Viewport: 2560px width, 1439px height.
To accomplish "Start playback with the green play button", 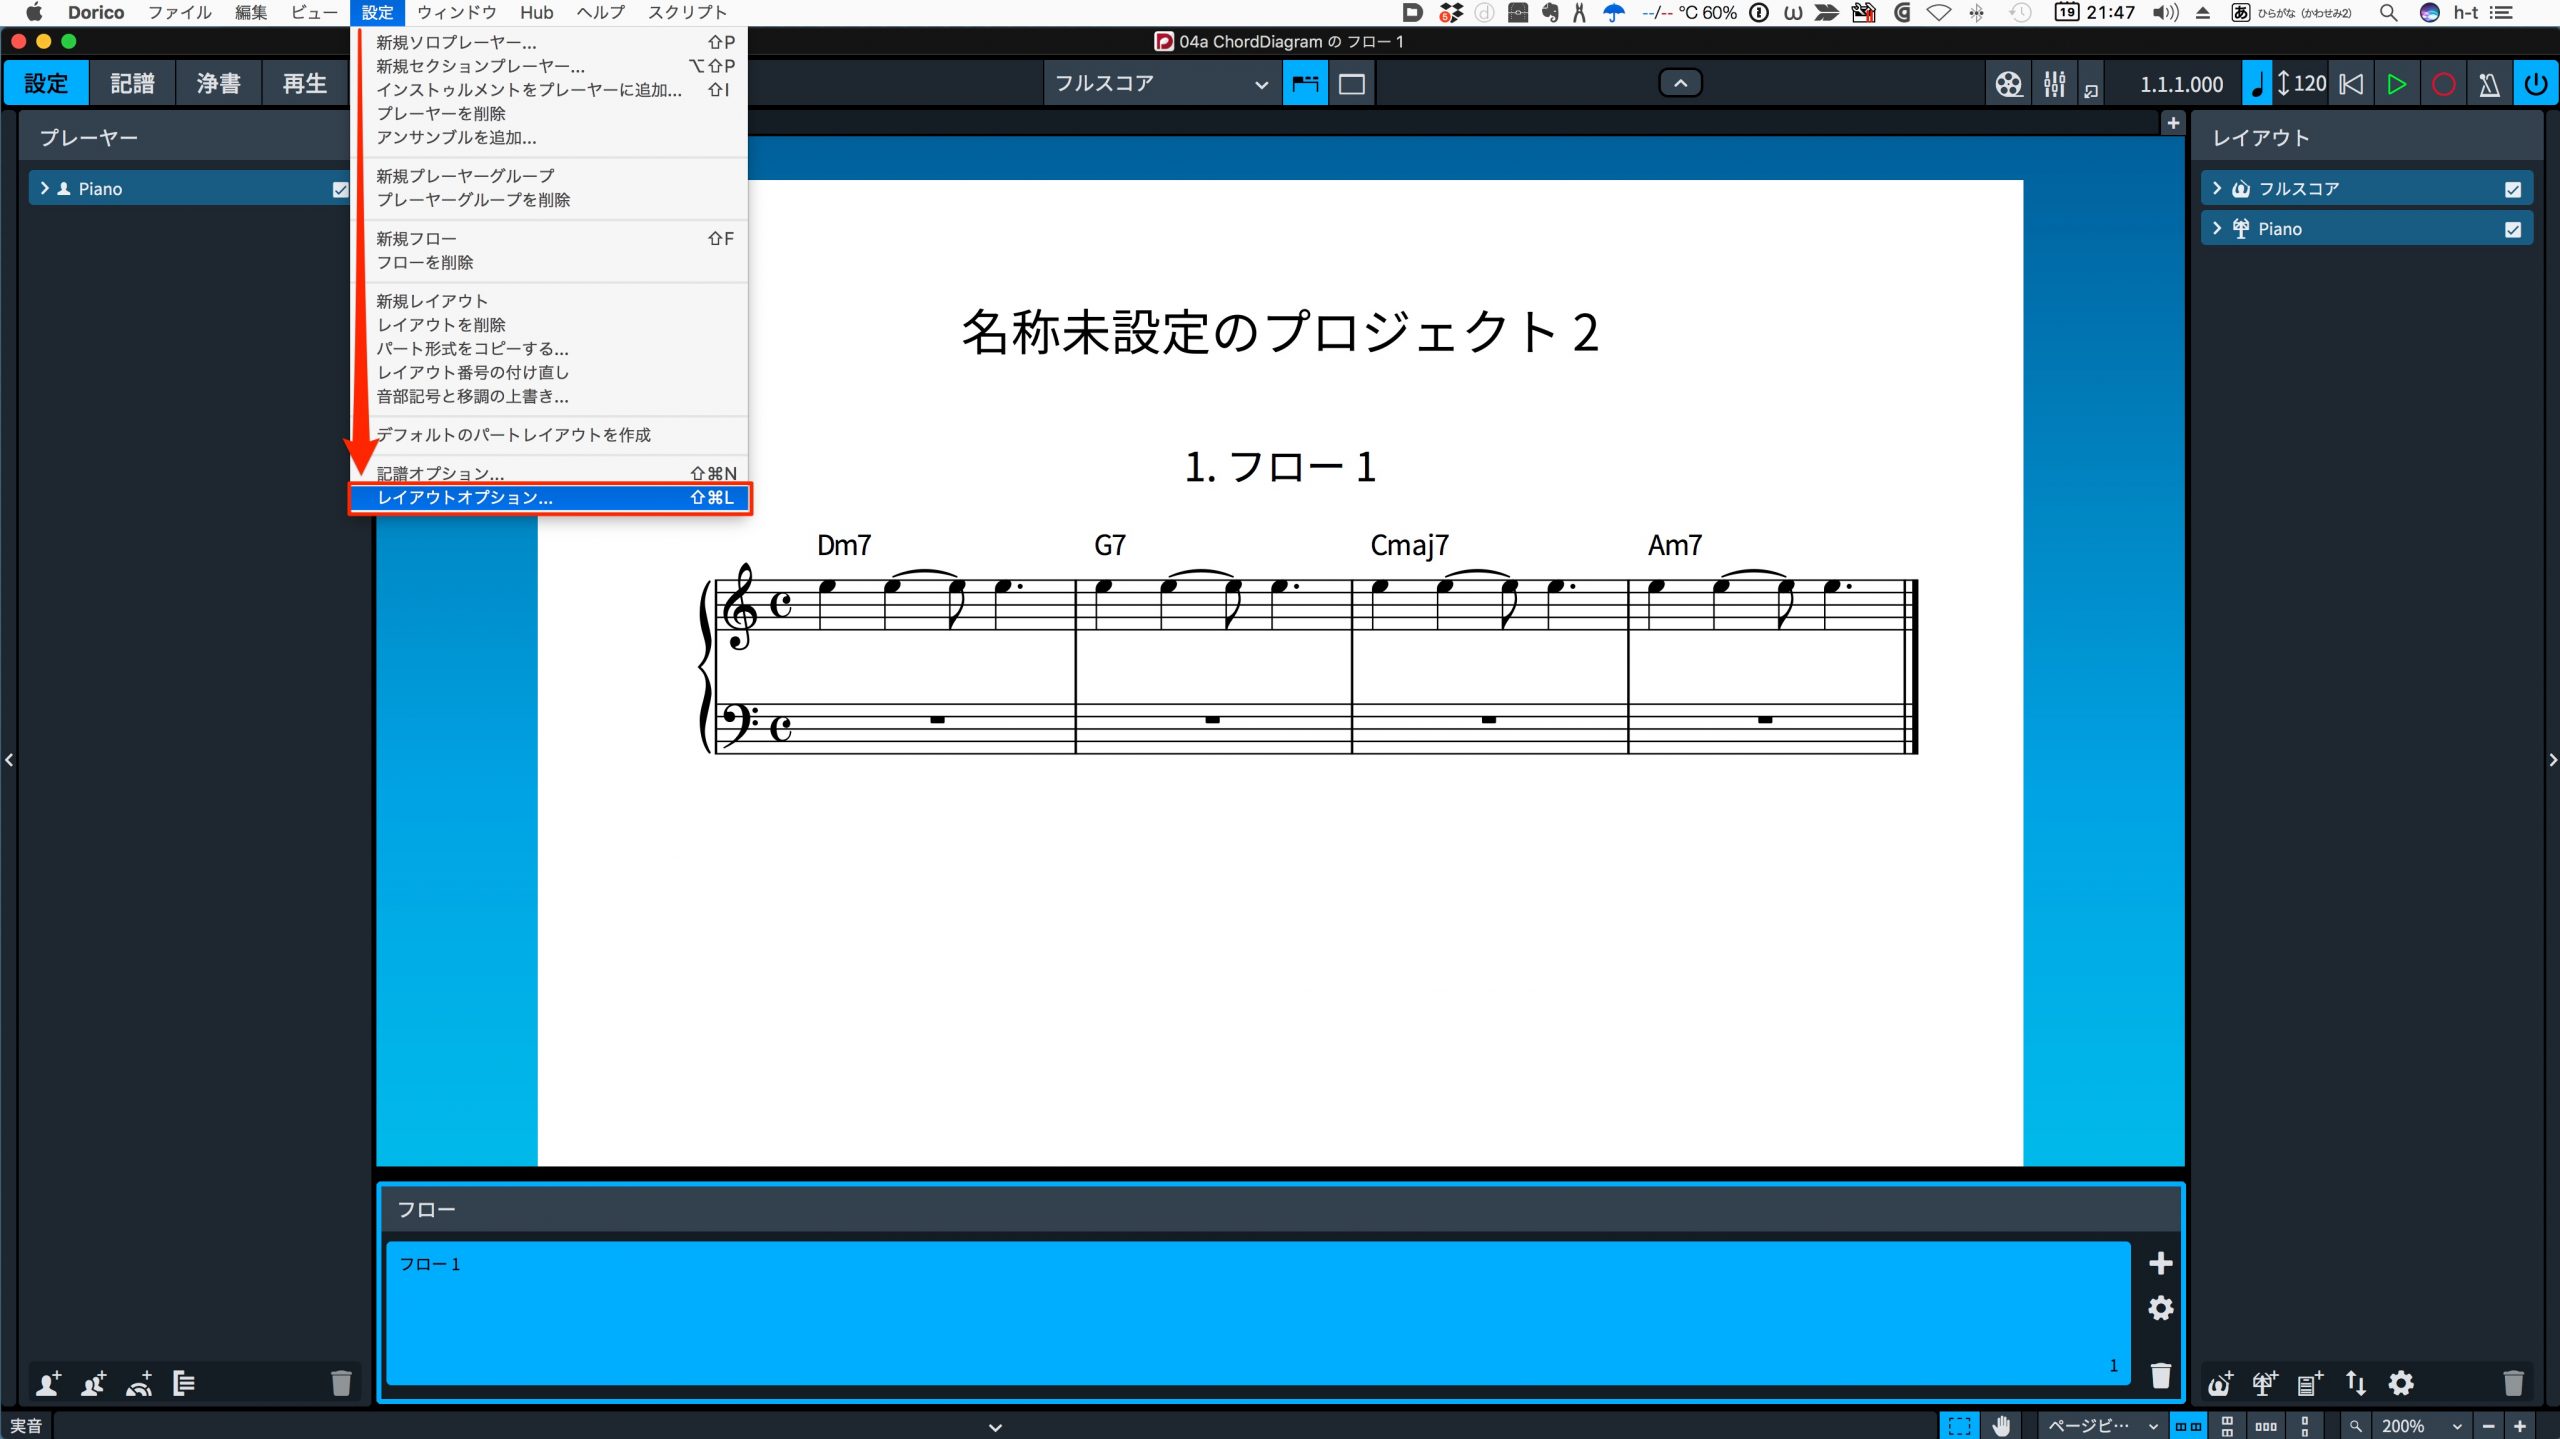I will (2397, 84).
